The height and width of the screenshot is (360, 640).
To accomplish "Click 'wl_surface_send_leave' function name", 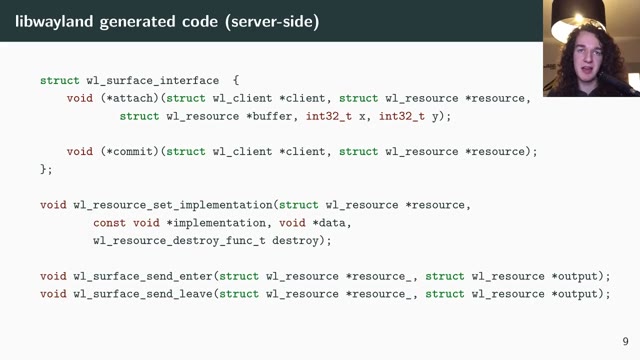I will [143, 294].
